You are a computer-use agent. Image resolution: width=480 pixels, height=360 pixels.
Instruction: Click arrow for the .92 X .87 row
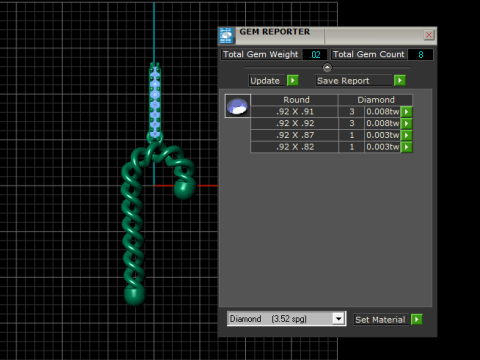coord(406,135)
